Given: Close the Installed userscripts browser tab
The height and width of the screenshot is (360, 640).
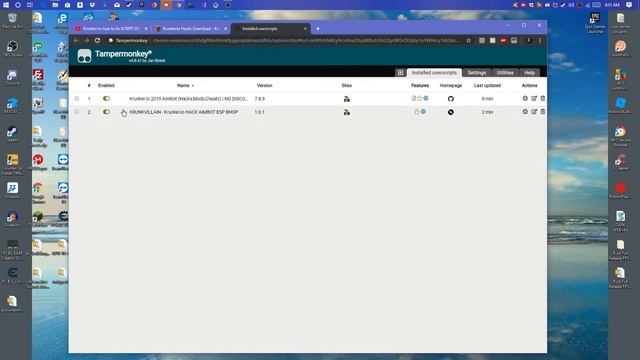Looking at the screenshot, I should tap(305, 29).
